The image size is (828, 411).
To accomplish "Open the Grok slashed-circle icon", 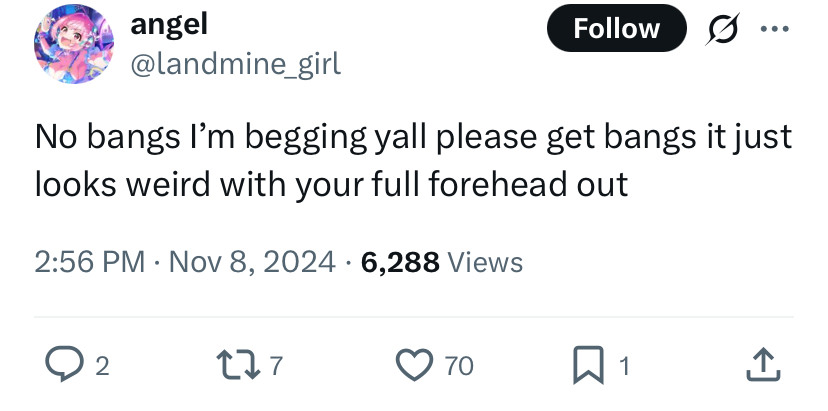I will coord(722,29).
